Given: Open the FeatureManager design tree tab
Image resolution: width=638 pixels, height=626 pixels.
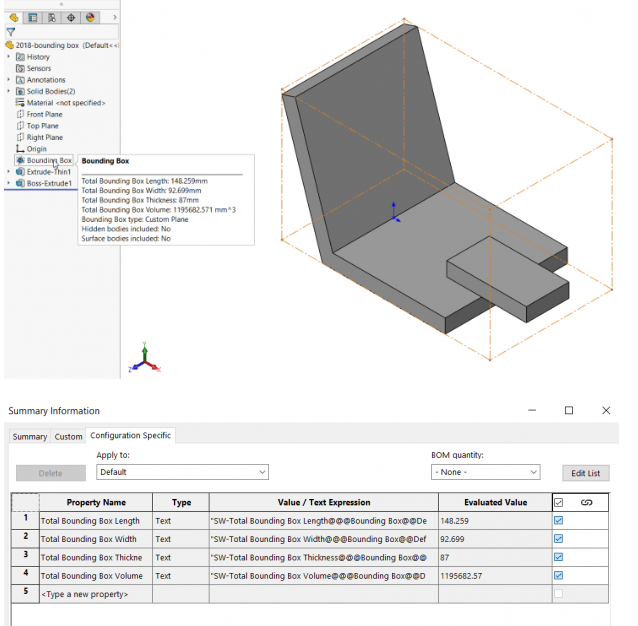Looking at the screenshot, I should point(14,17).
